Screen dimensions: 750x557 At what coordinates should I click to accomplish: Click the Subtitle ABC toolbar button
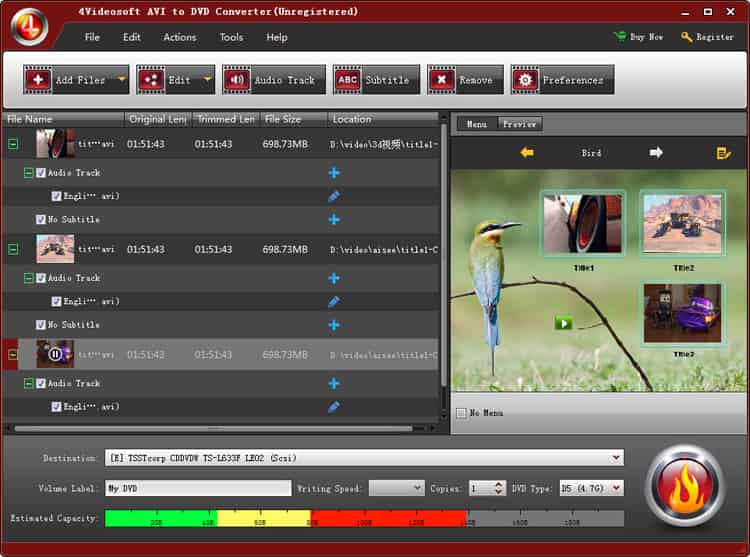click(376, 80)
